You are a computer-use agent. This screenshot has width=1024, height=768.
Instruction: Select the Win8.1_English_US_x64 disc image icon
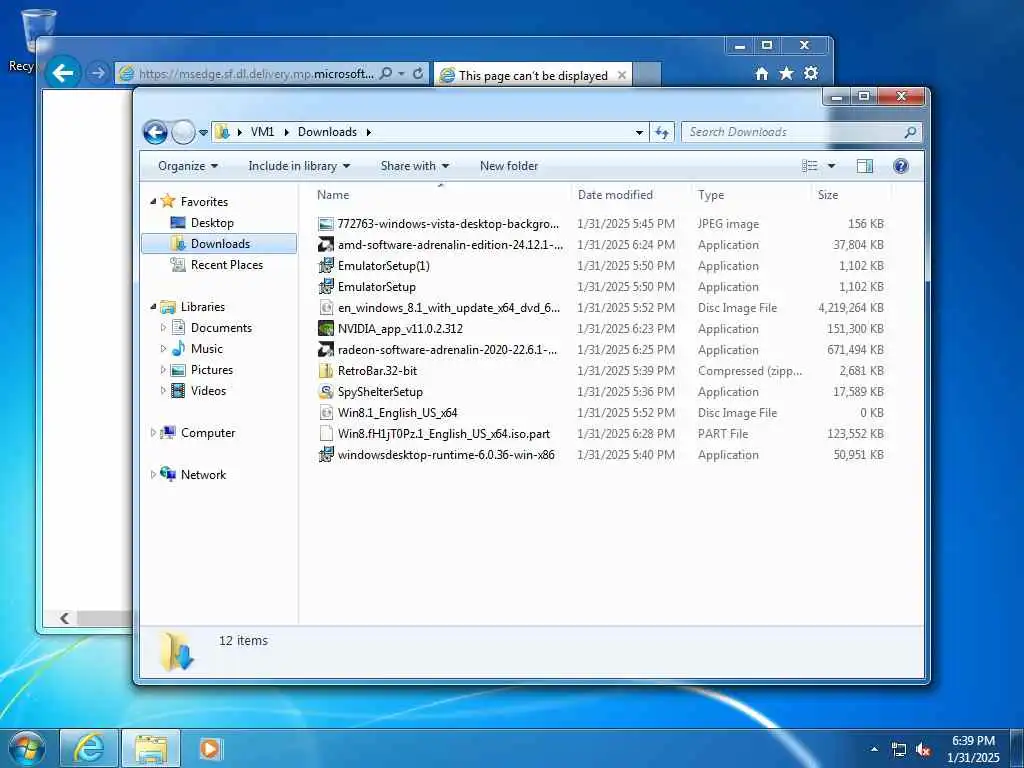[x=325, y=413]
